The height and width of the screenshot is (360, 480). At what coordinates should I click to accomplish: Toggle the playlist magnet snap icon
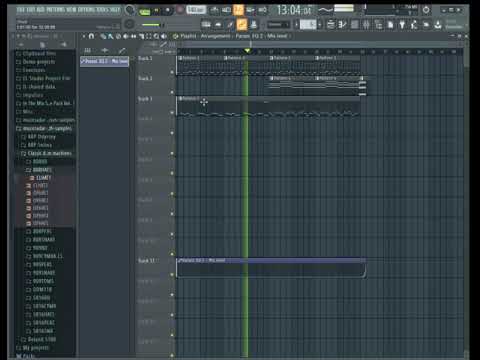point(91,36)
